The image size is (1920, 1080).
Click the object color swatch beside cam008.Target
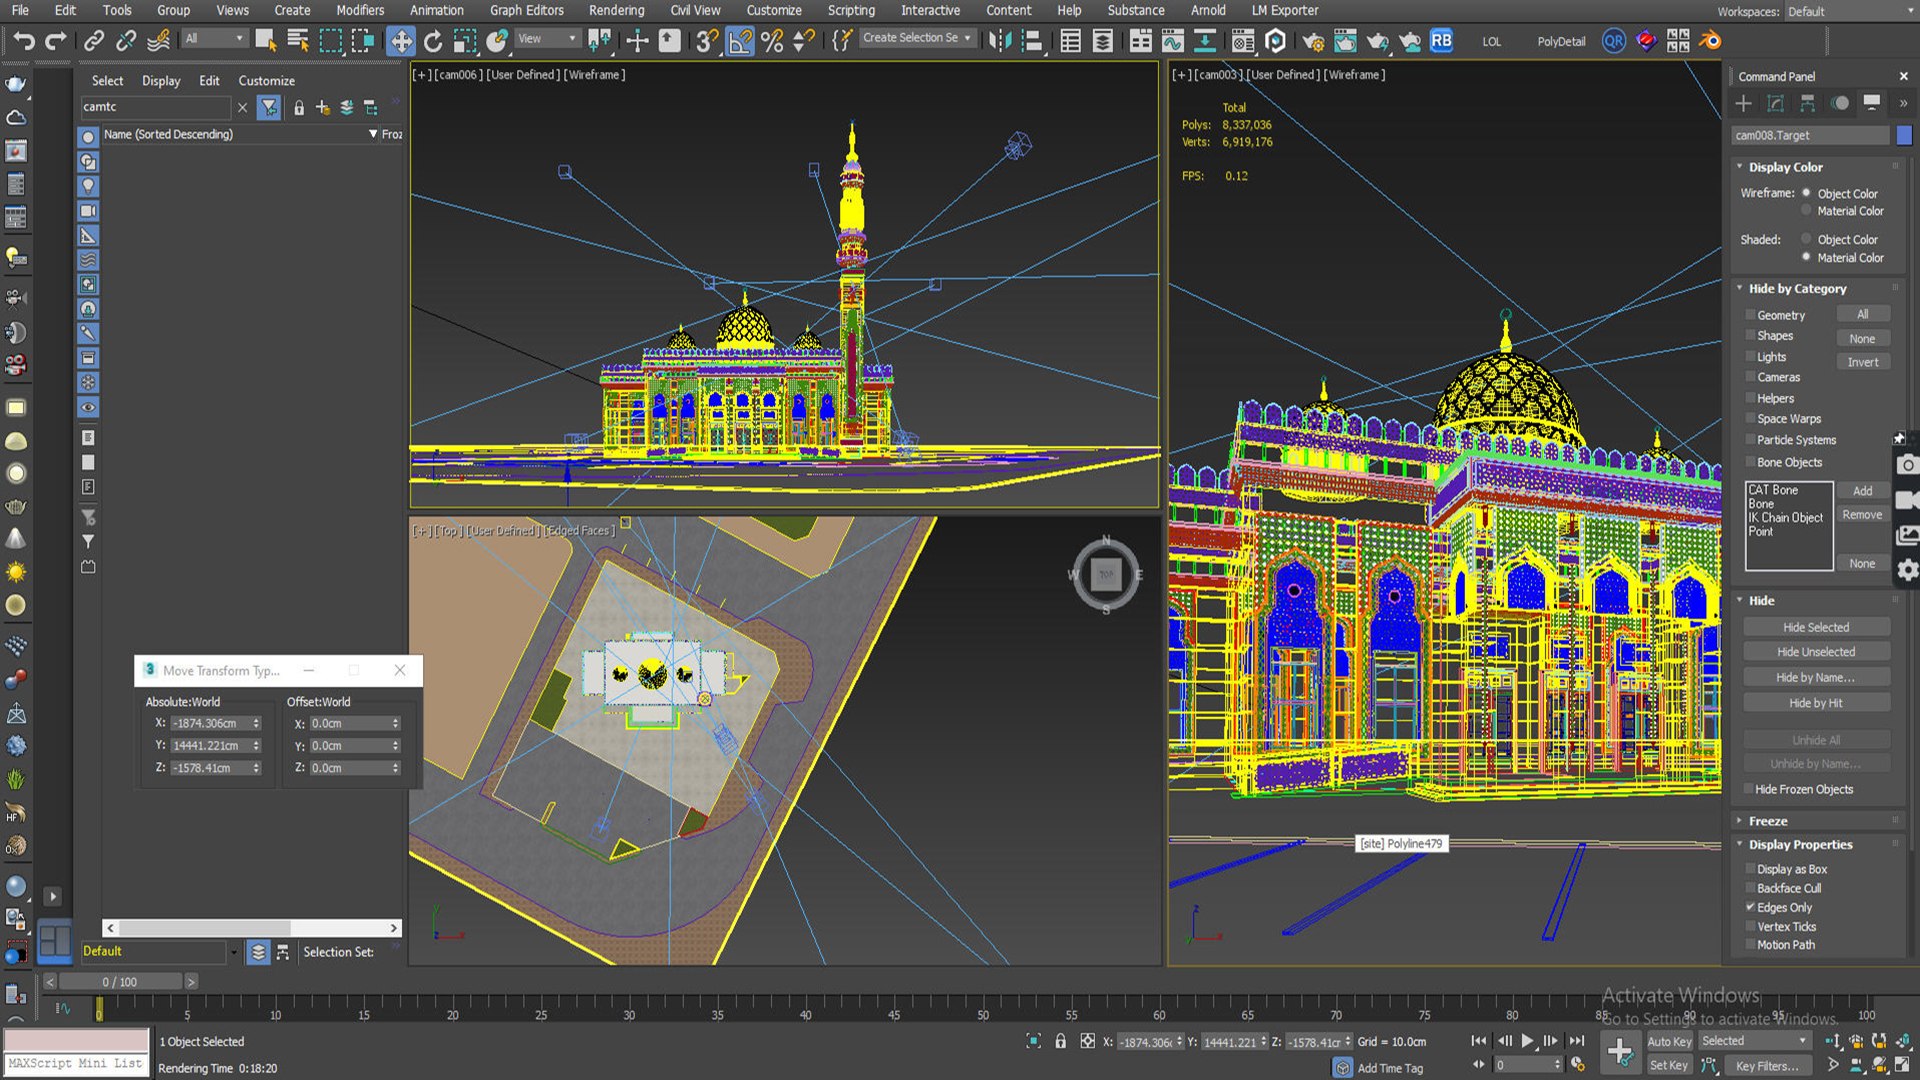point(1904,135)
